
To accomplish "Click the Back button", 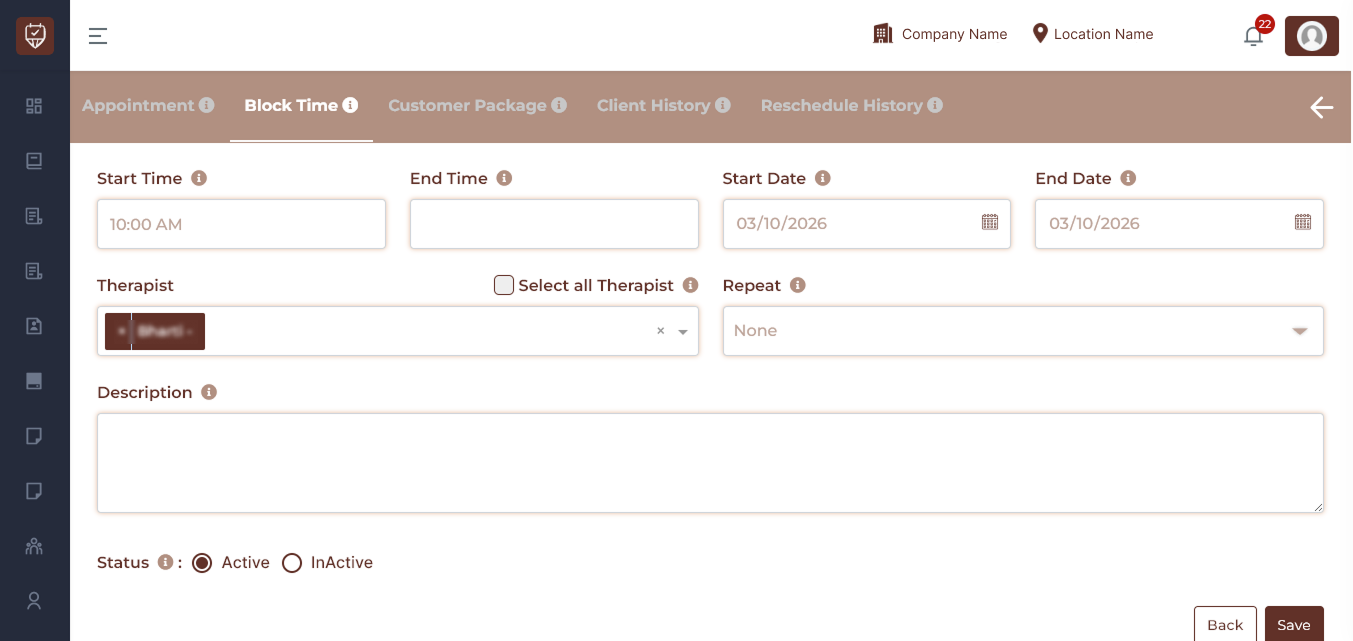I will 1224,624.
